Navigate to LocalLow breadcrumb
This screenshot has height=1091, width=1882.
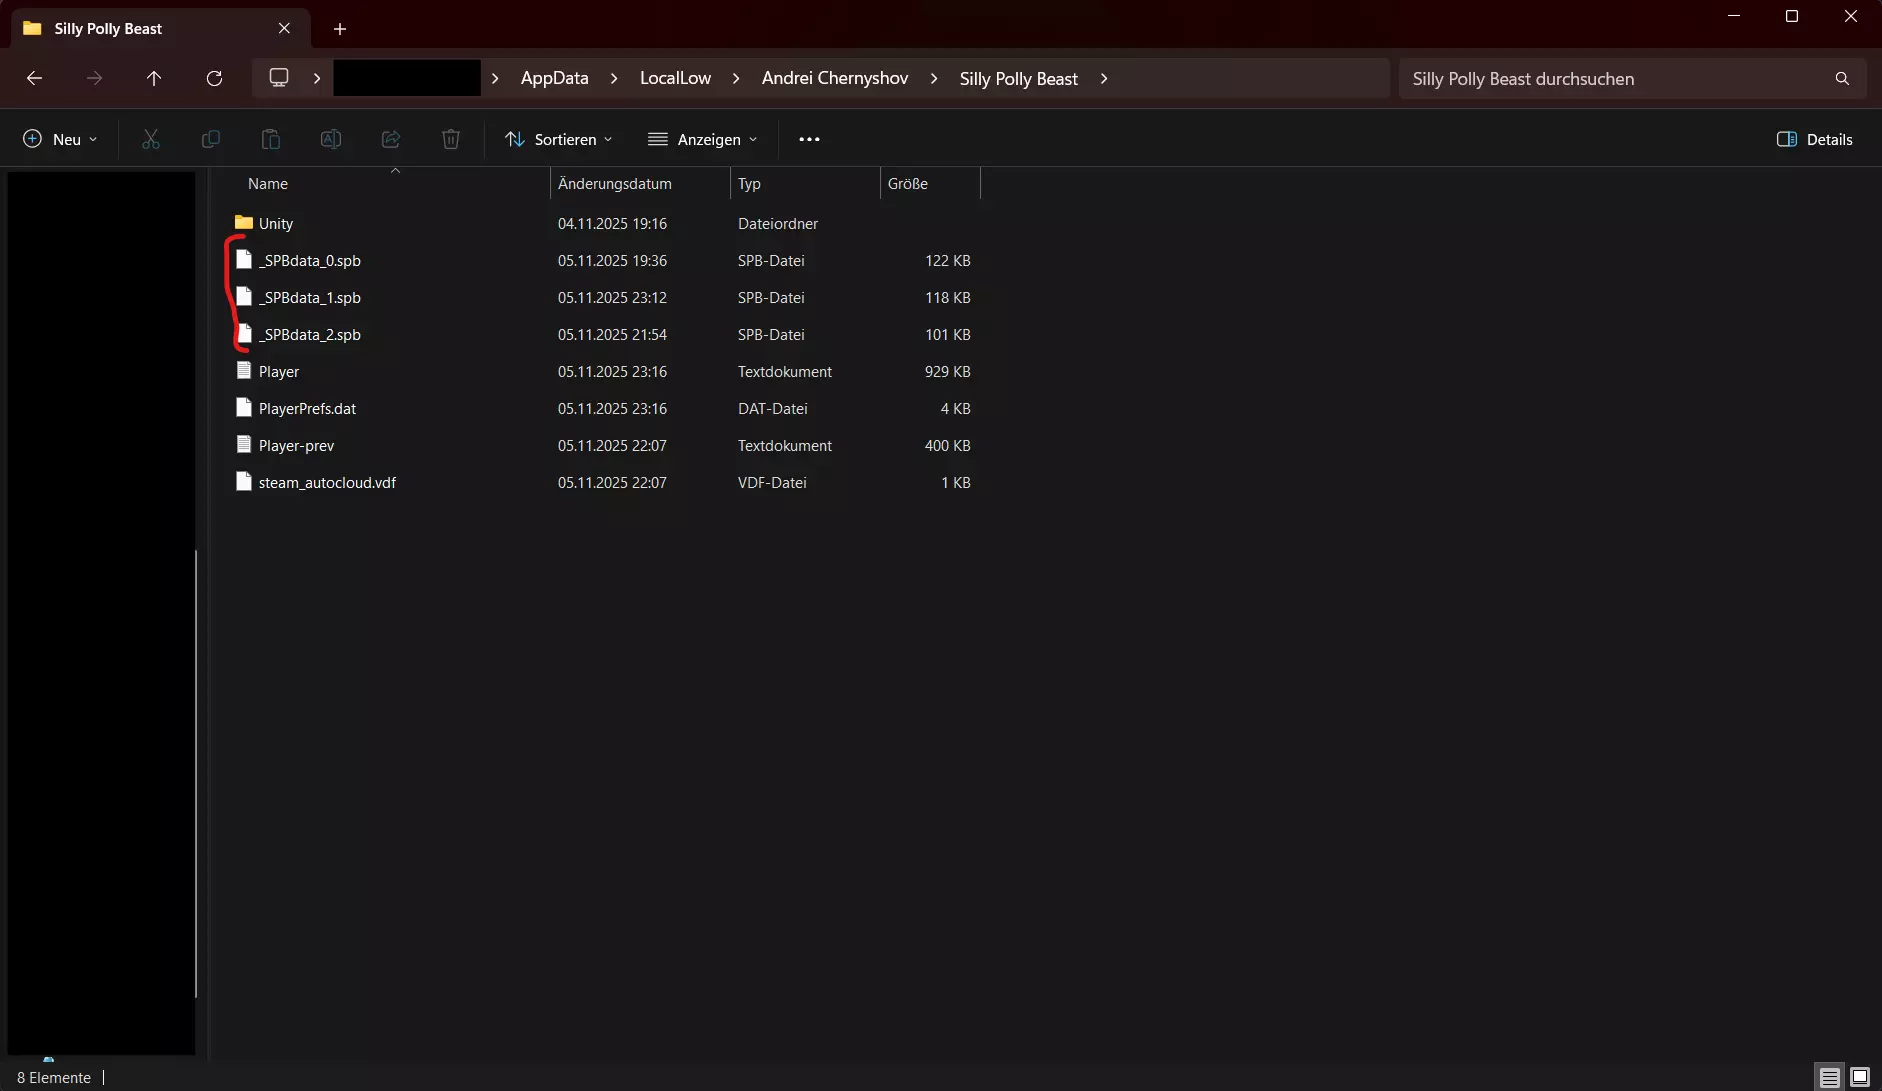(676, 78)
